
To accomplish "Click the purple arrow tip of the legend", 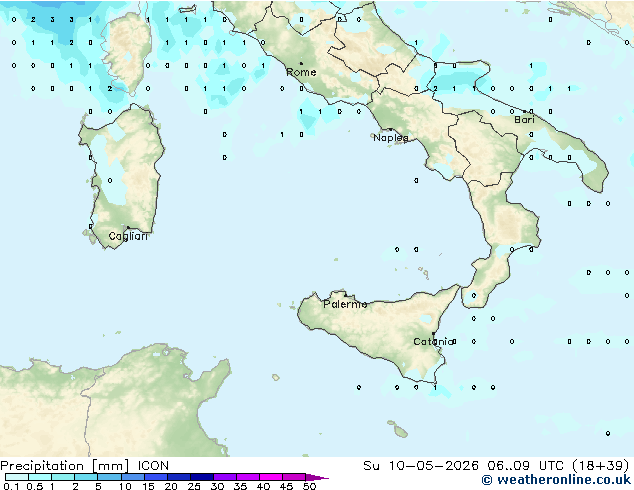I will click(317, 477).
